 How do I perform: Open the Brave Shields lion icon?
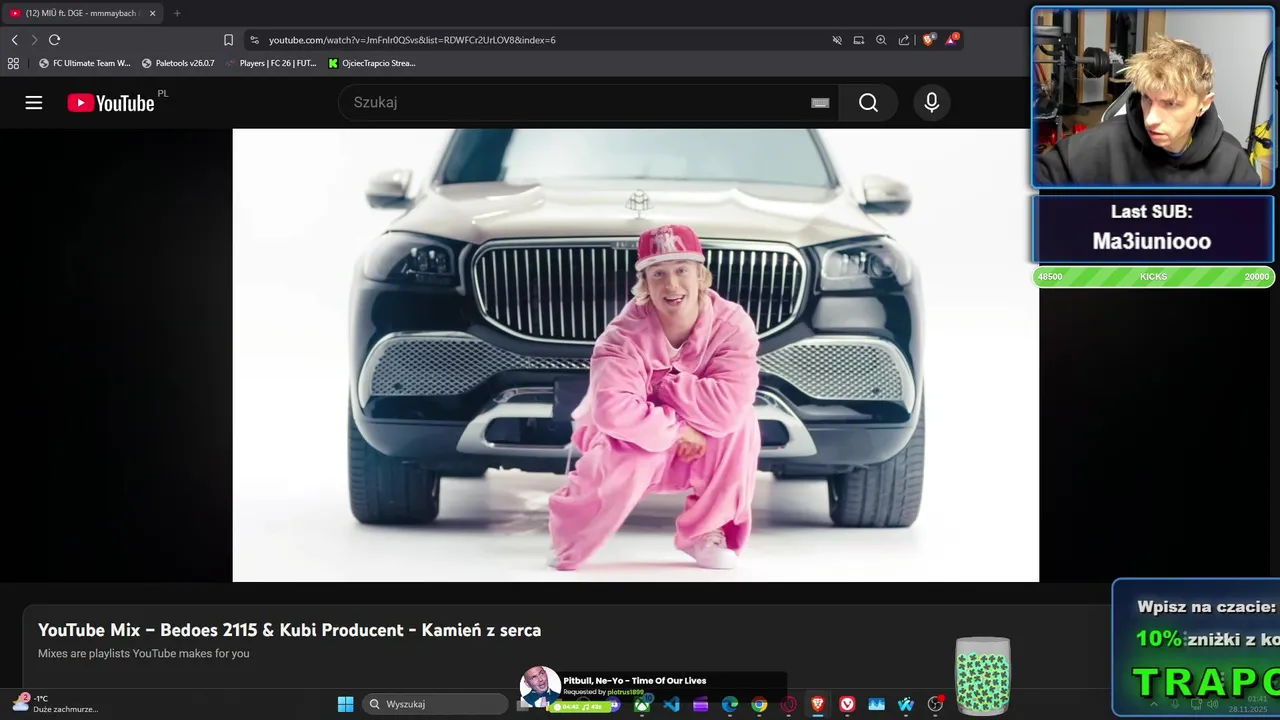point(929,39)
